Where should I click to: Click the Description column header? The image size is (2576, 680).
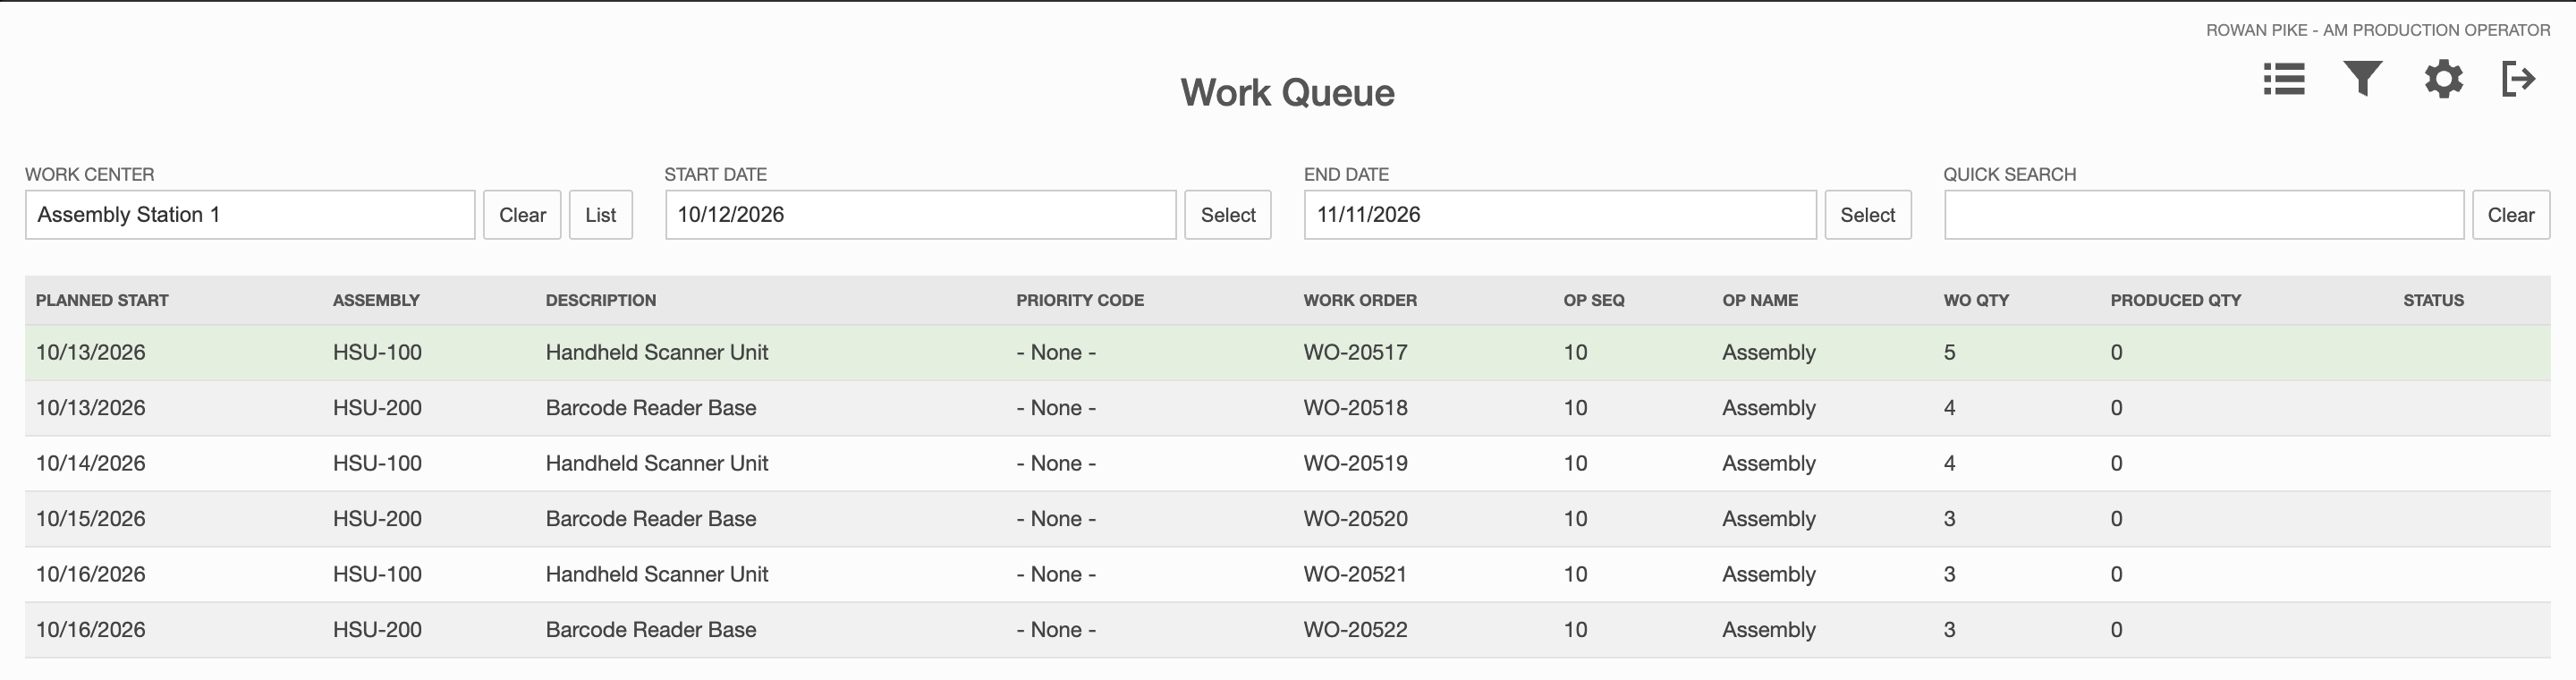[601, 300]
